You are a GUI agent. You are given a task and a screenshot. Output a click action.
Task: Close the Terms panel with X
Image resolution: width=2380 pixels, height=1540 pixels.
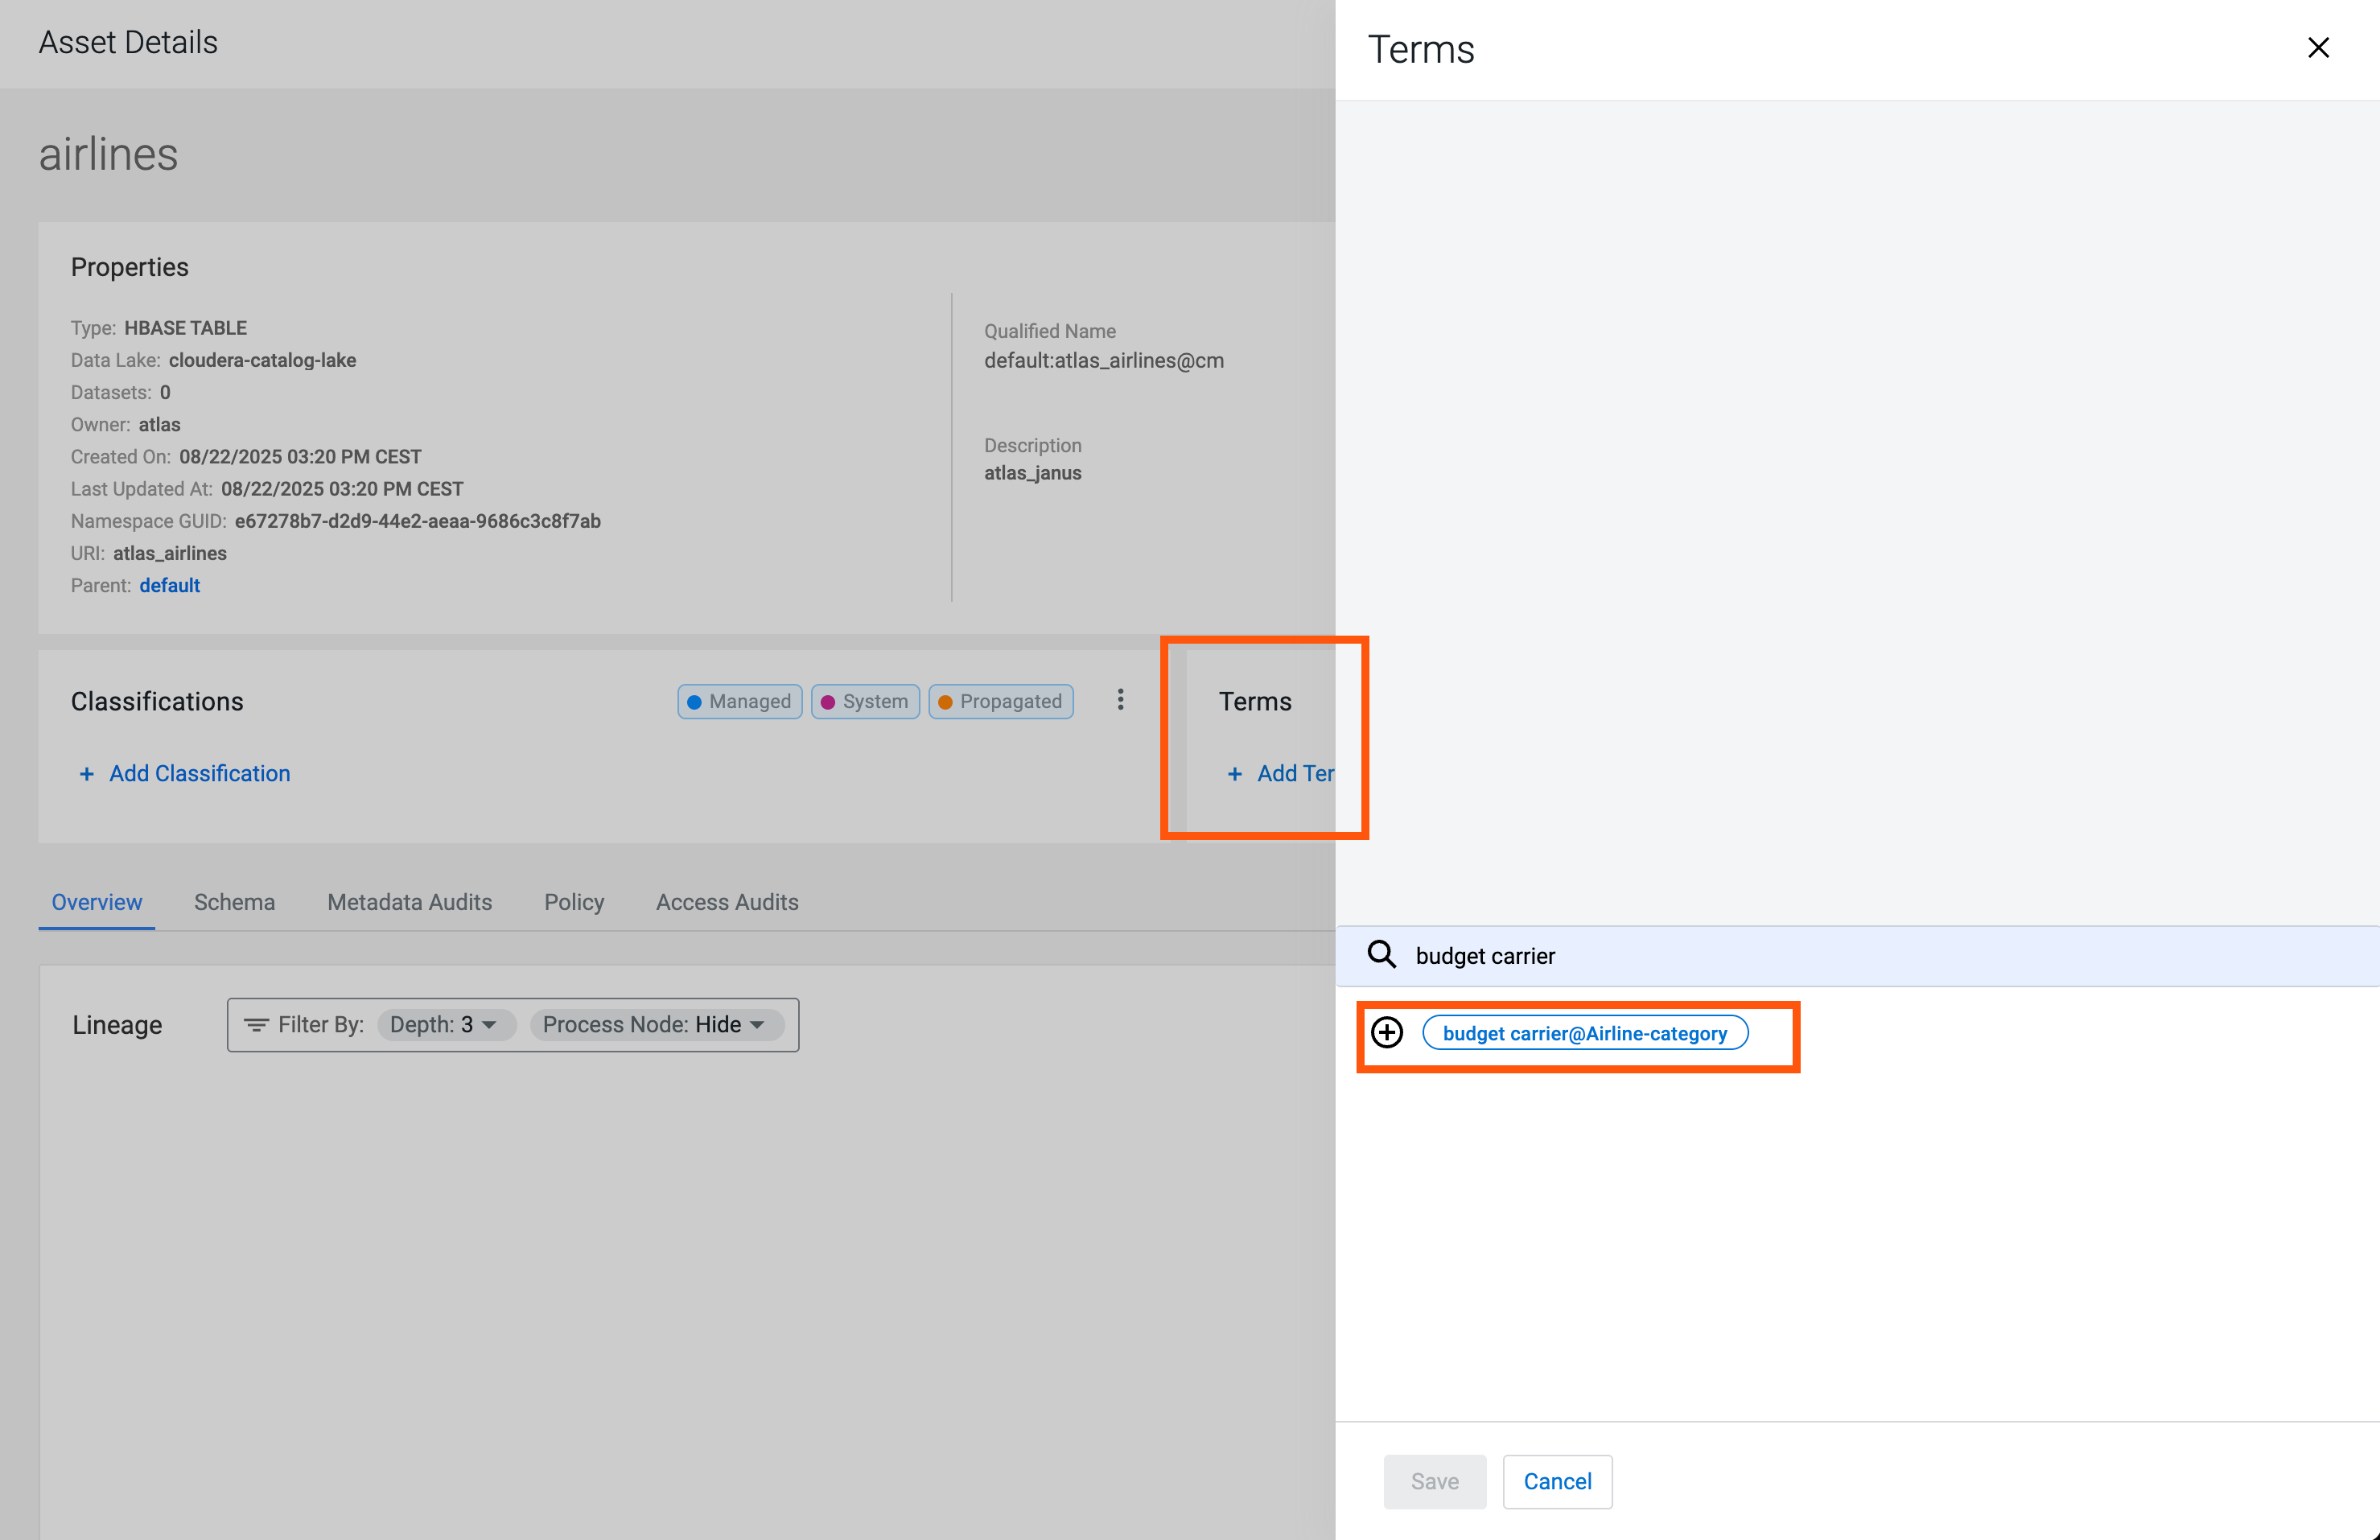pos(2317,48)
